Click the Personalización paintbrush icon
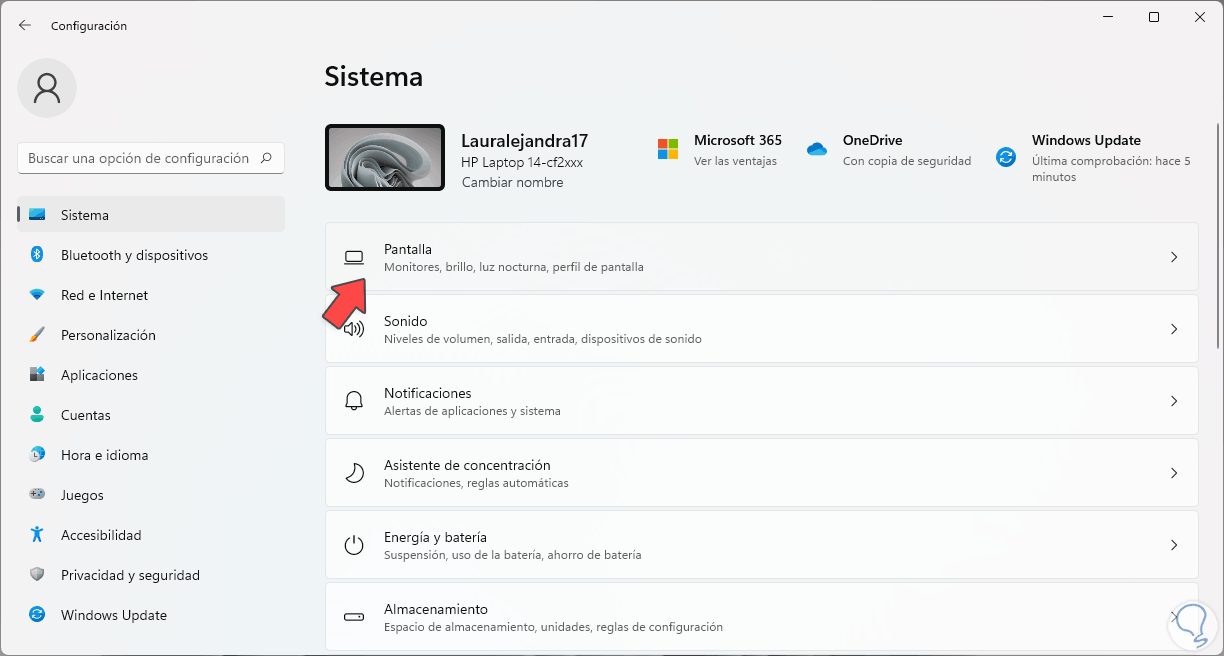This screenshot has width=1224, height=656. coord(37,335)
